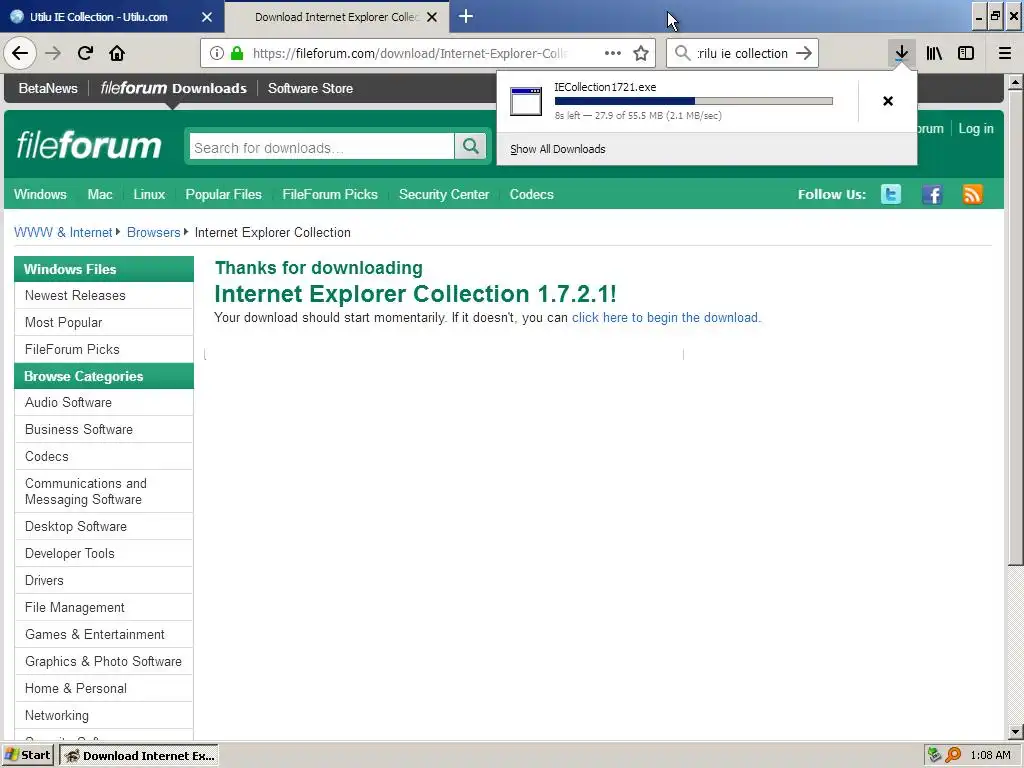The image size is (1024, 768).
Task: Show sidebars toolbar button
Action: [966, 54]
